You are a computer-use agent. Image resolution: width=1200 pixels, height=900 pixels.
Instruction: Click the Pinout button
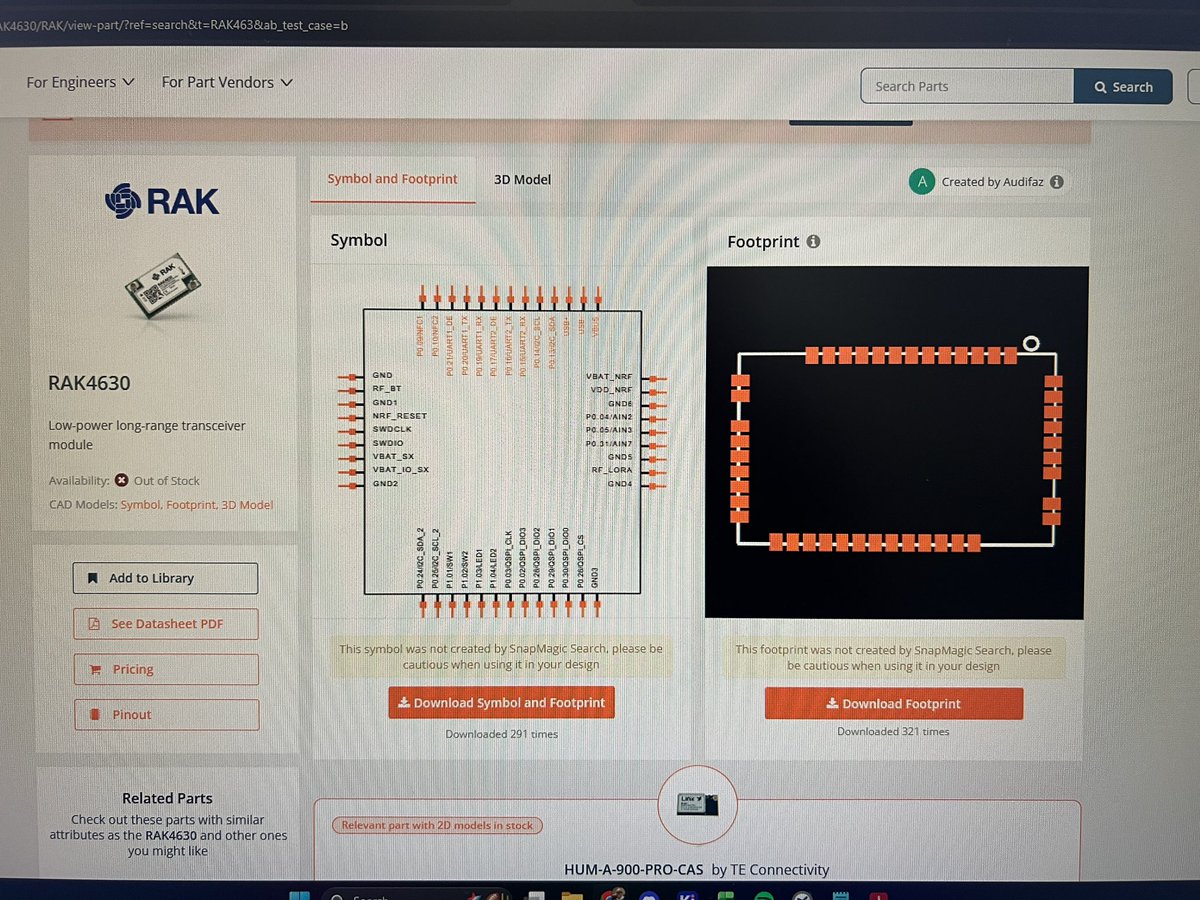point(166,715)
